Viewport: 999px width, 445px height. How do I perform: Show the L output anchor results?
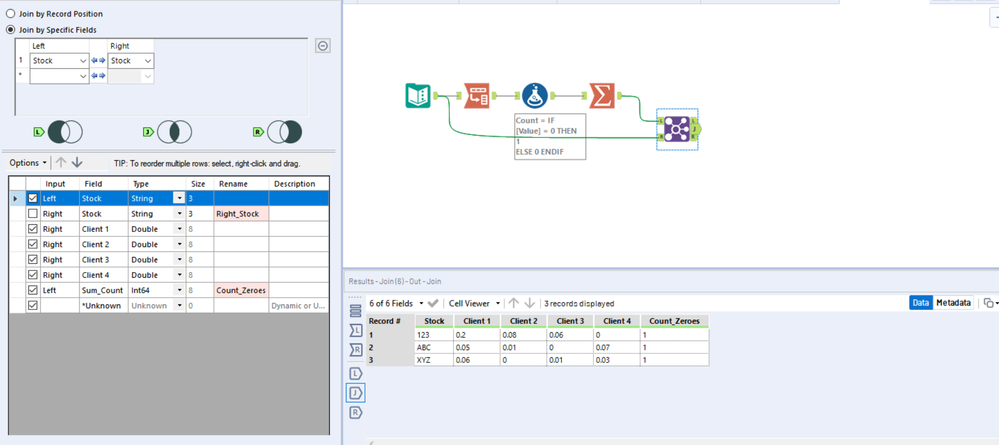[x=356, y=374]
